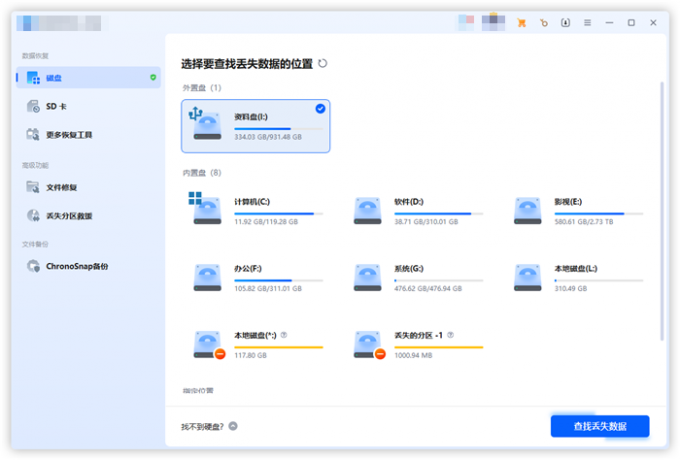Minimize the application window
680x460 pixels.
[609, 23]
